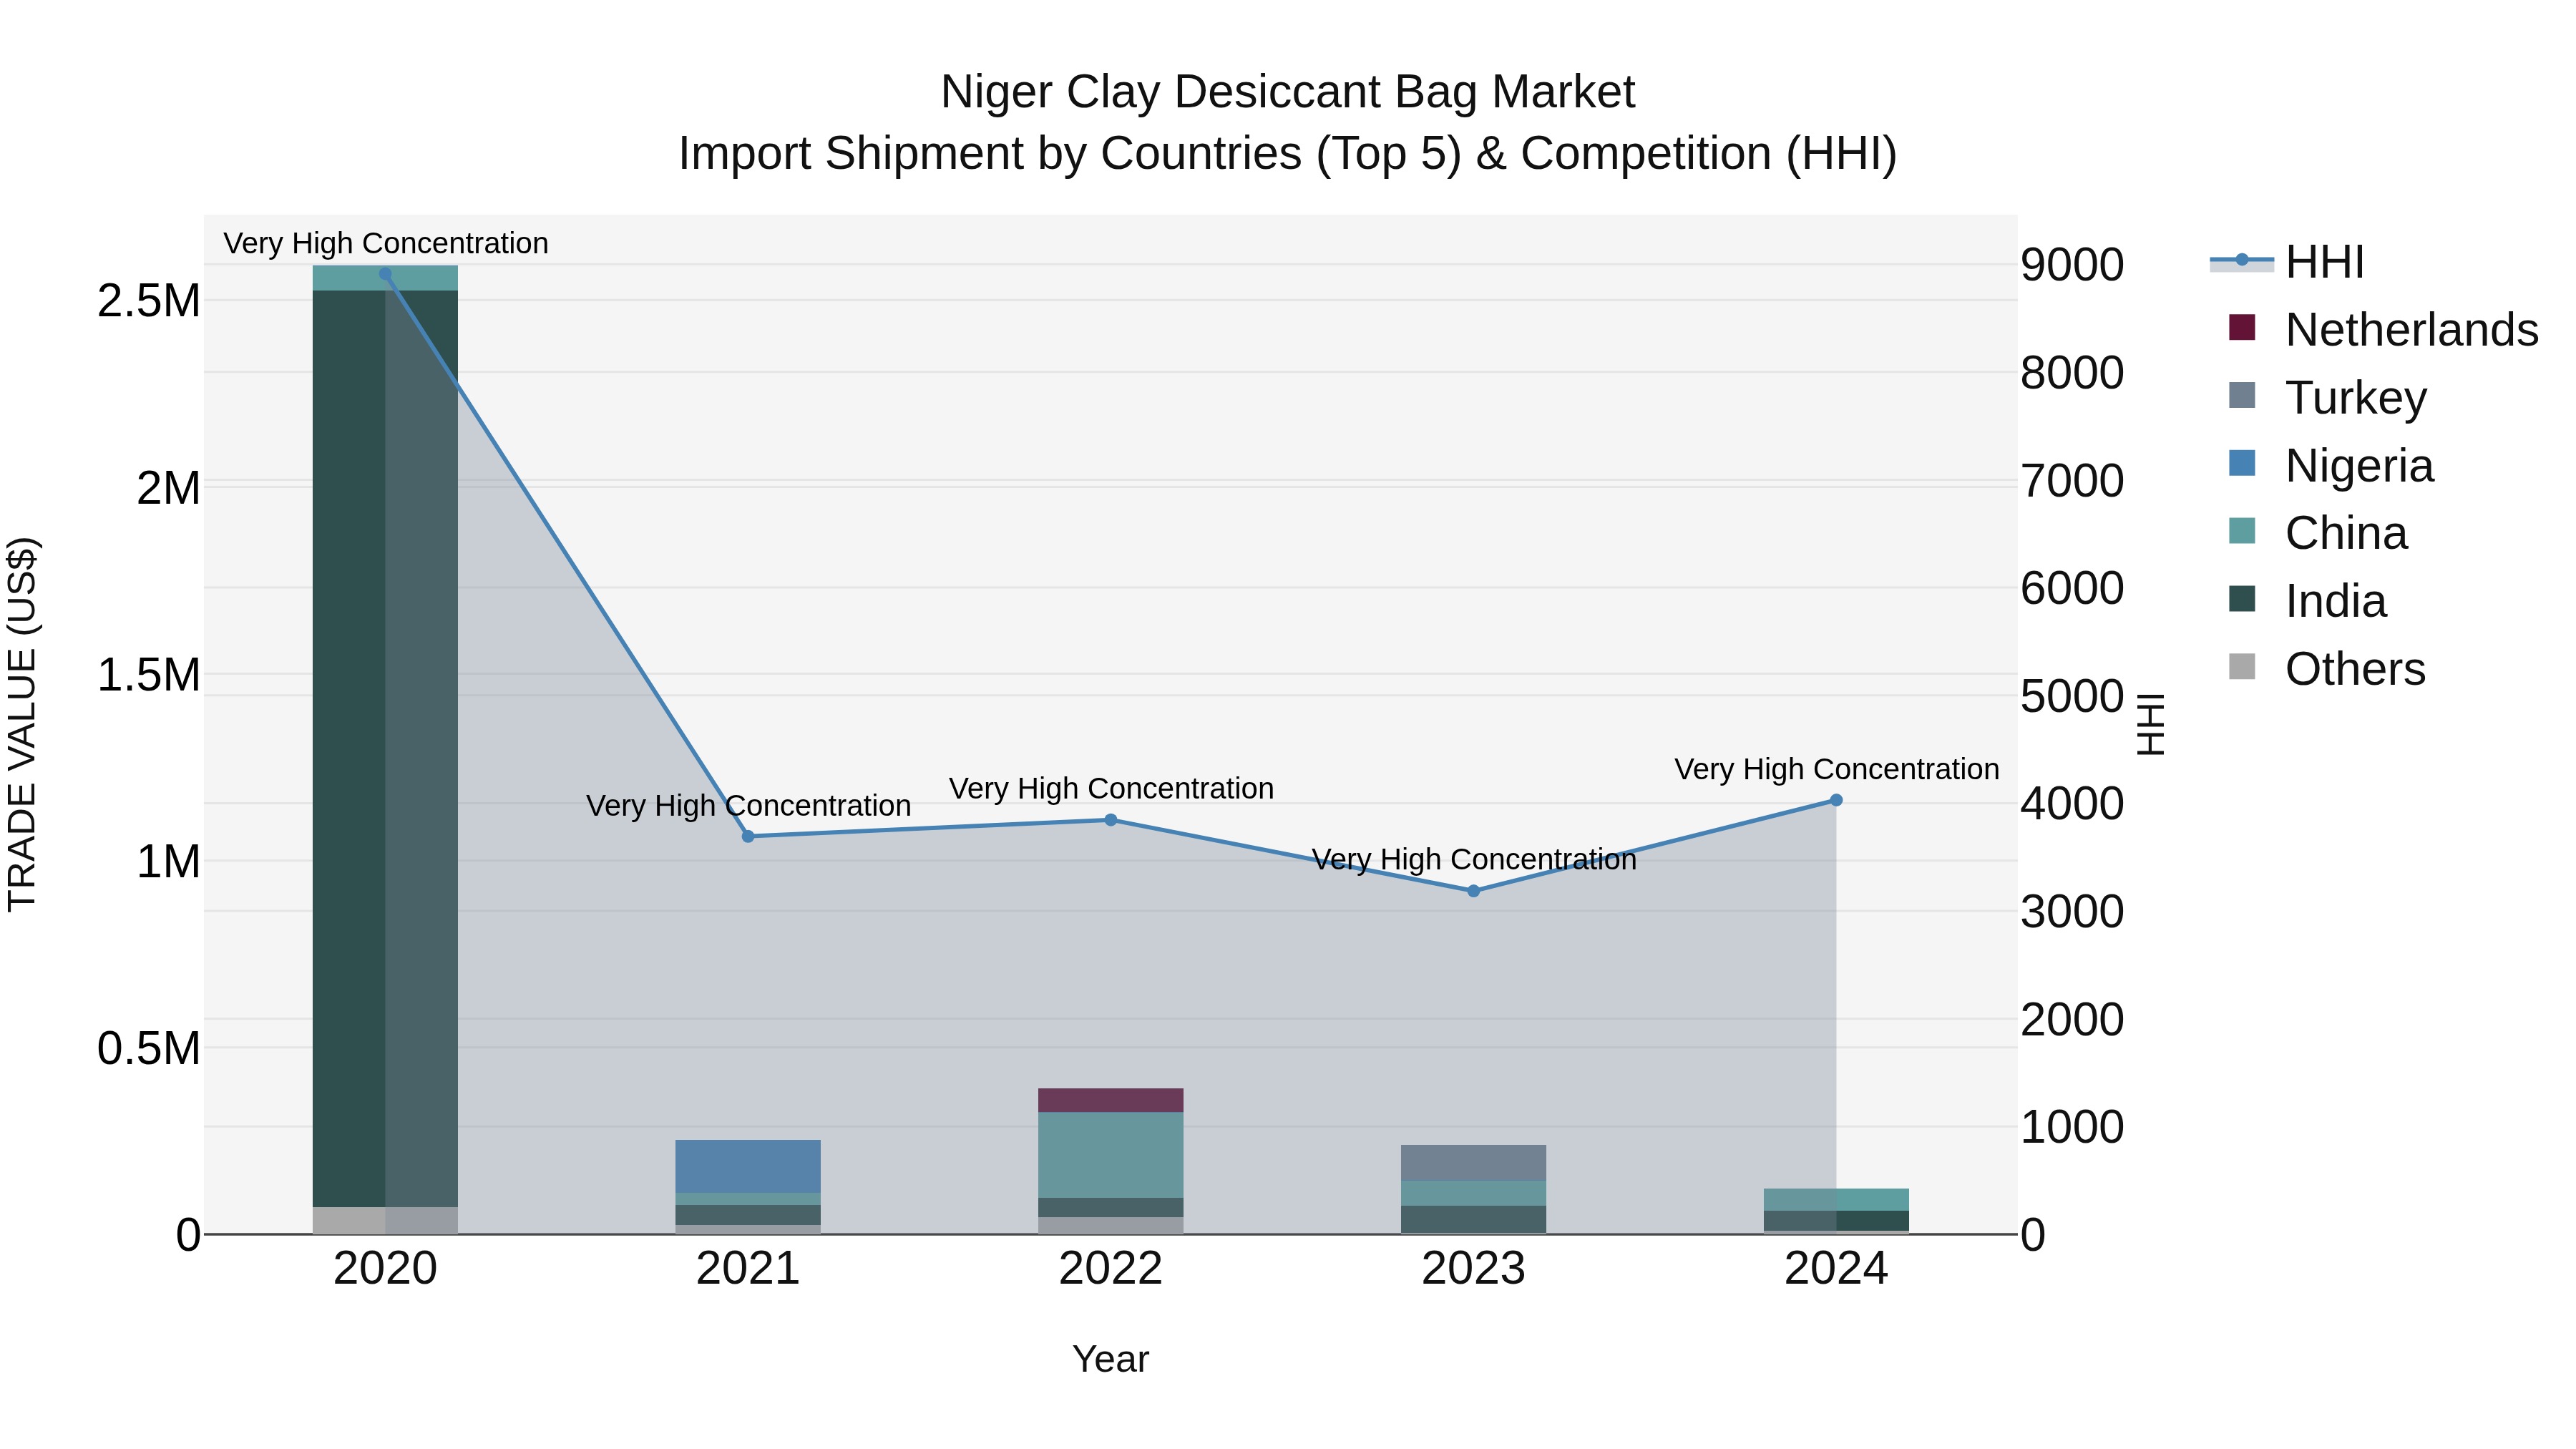Toggle the HHI legend entry
This screenshot has width=2576, height=1449.
coord(2287,262)
